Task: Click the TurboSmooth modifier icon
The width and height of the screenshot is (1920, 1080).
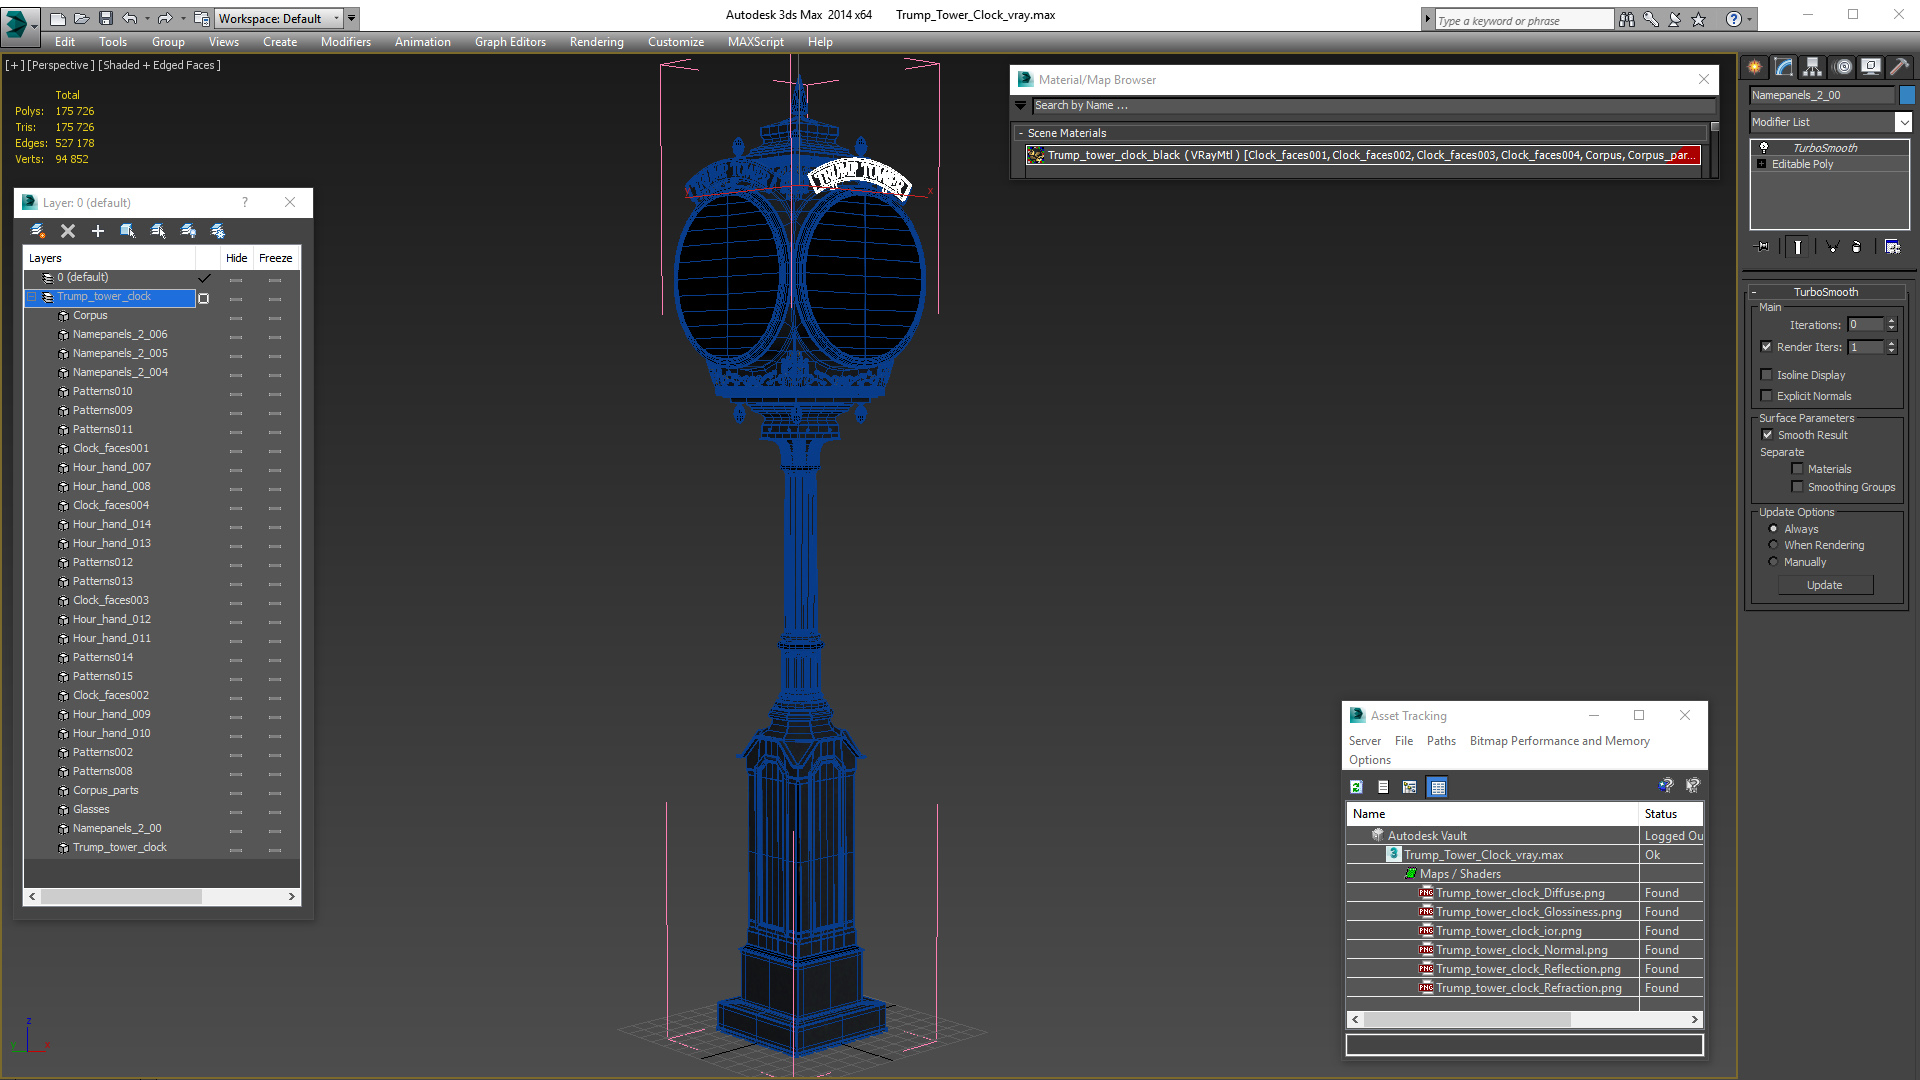Action: [x=1763, y=146]
